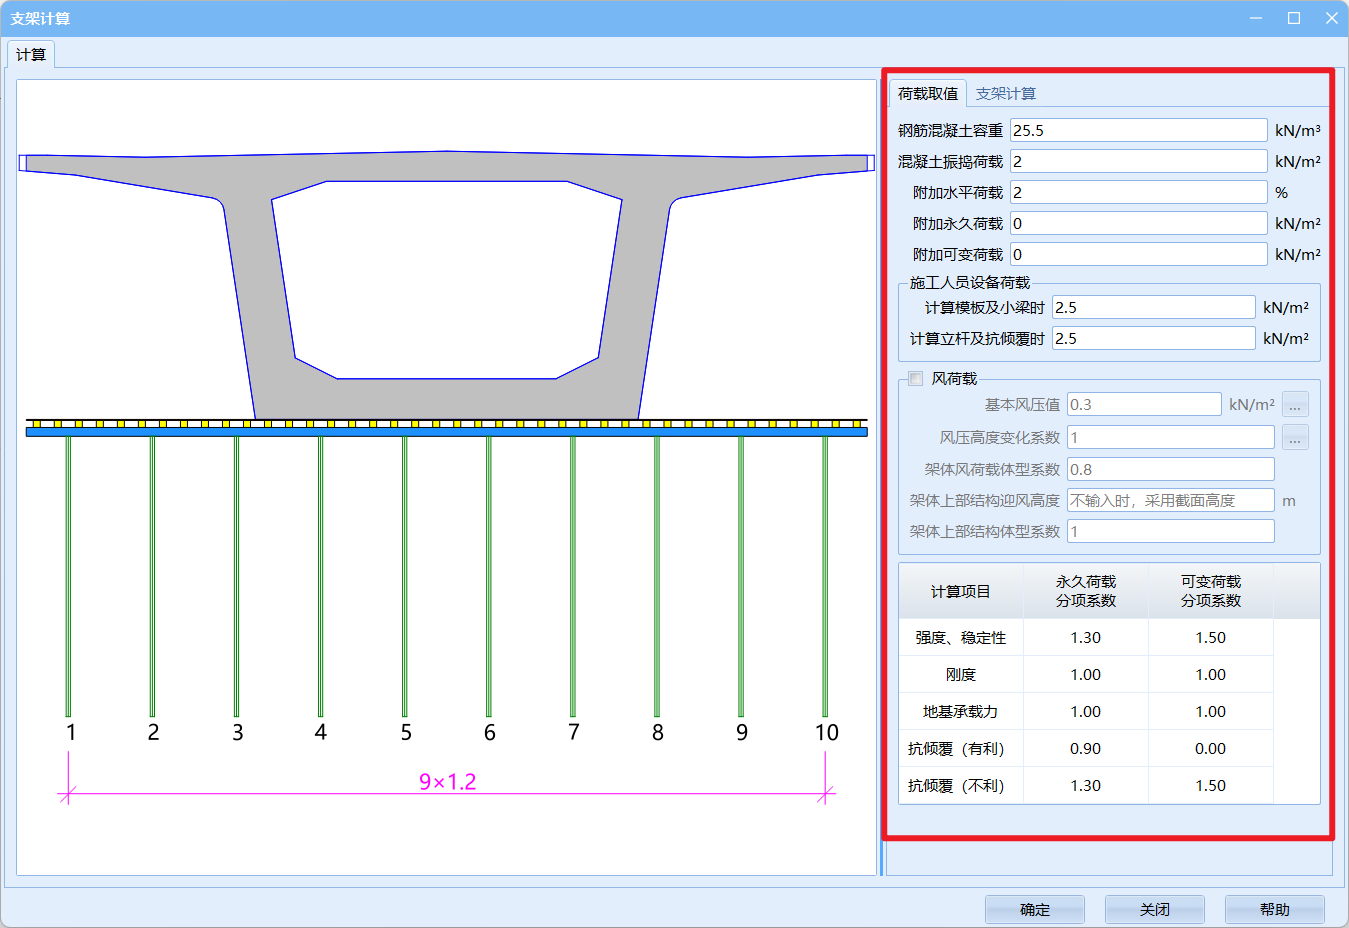This screenshot has height=928, width=1349.
Task: Click the 附加水平荷载 percentage field
Action: pyautogui.click(x=1138, y=193)
